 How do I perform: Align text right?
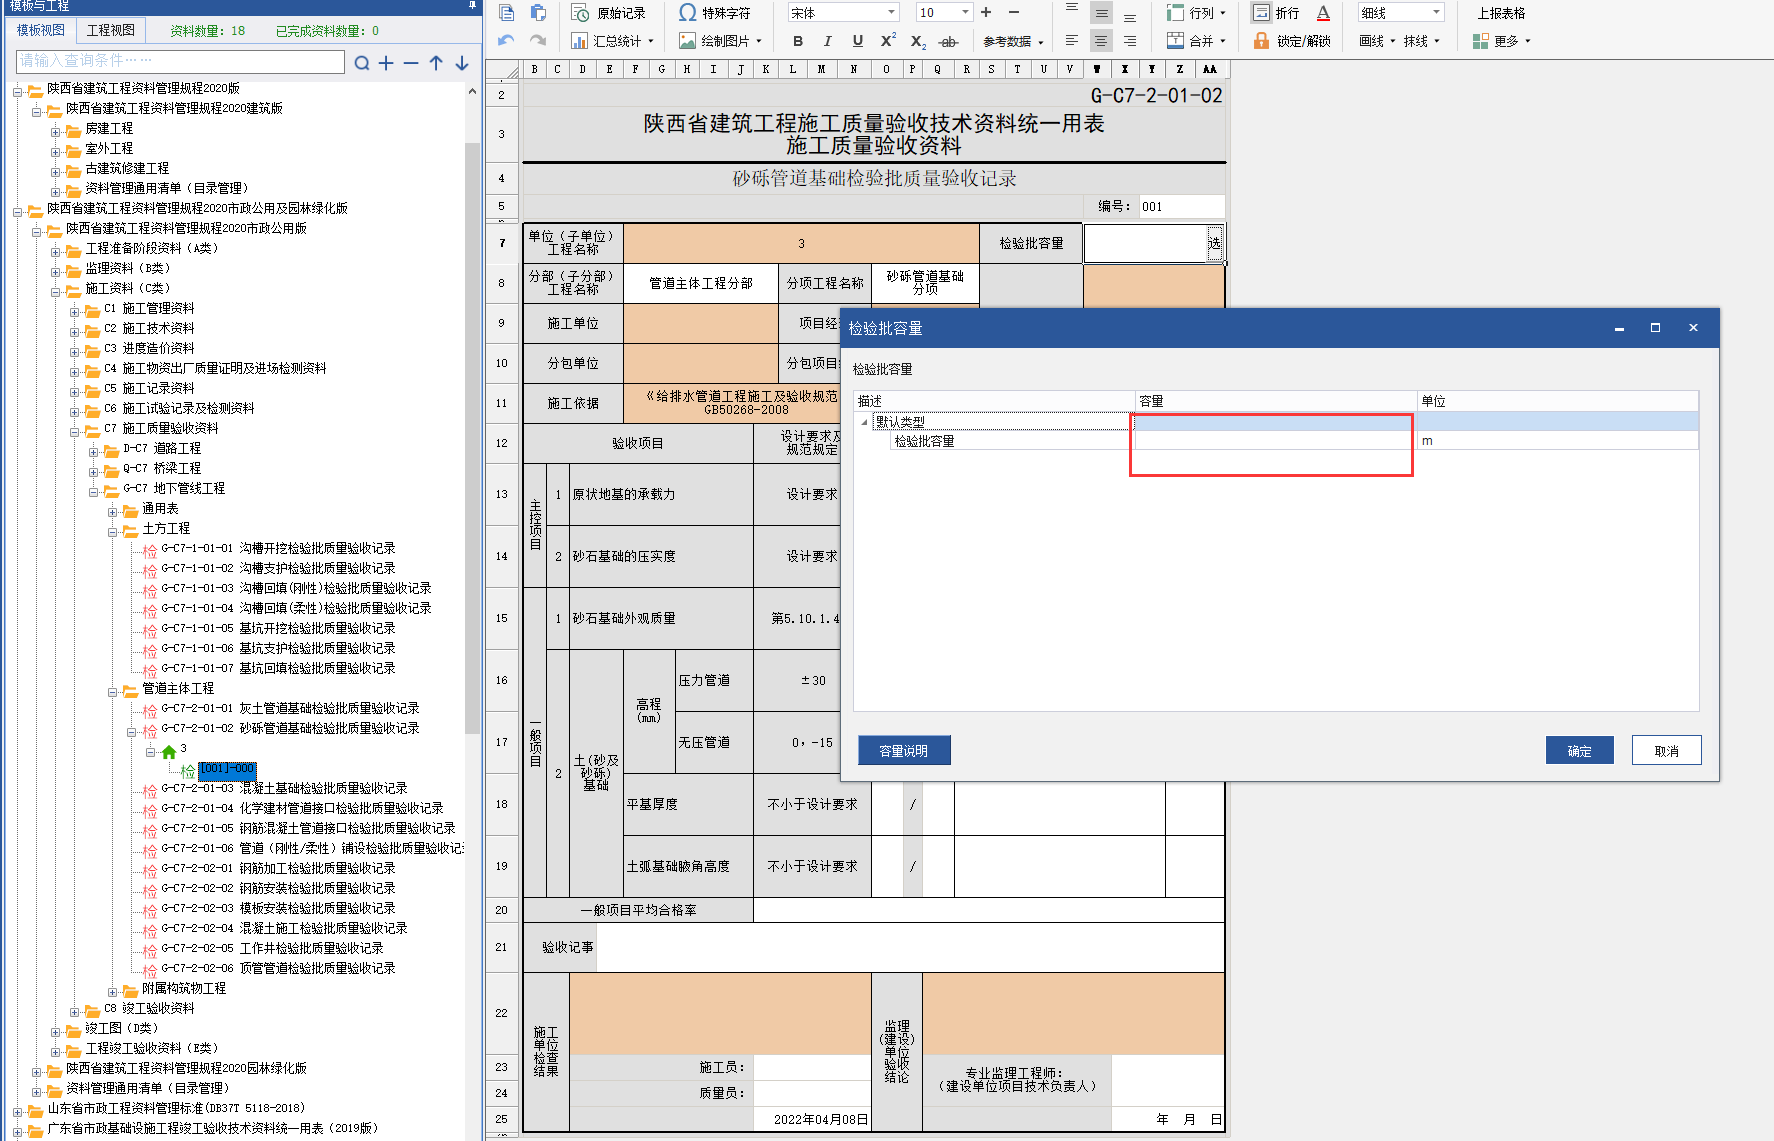point(1130,41)
